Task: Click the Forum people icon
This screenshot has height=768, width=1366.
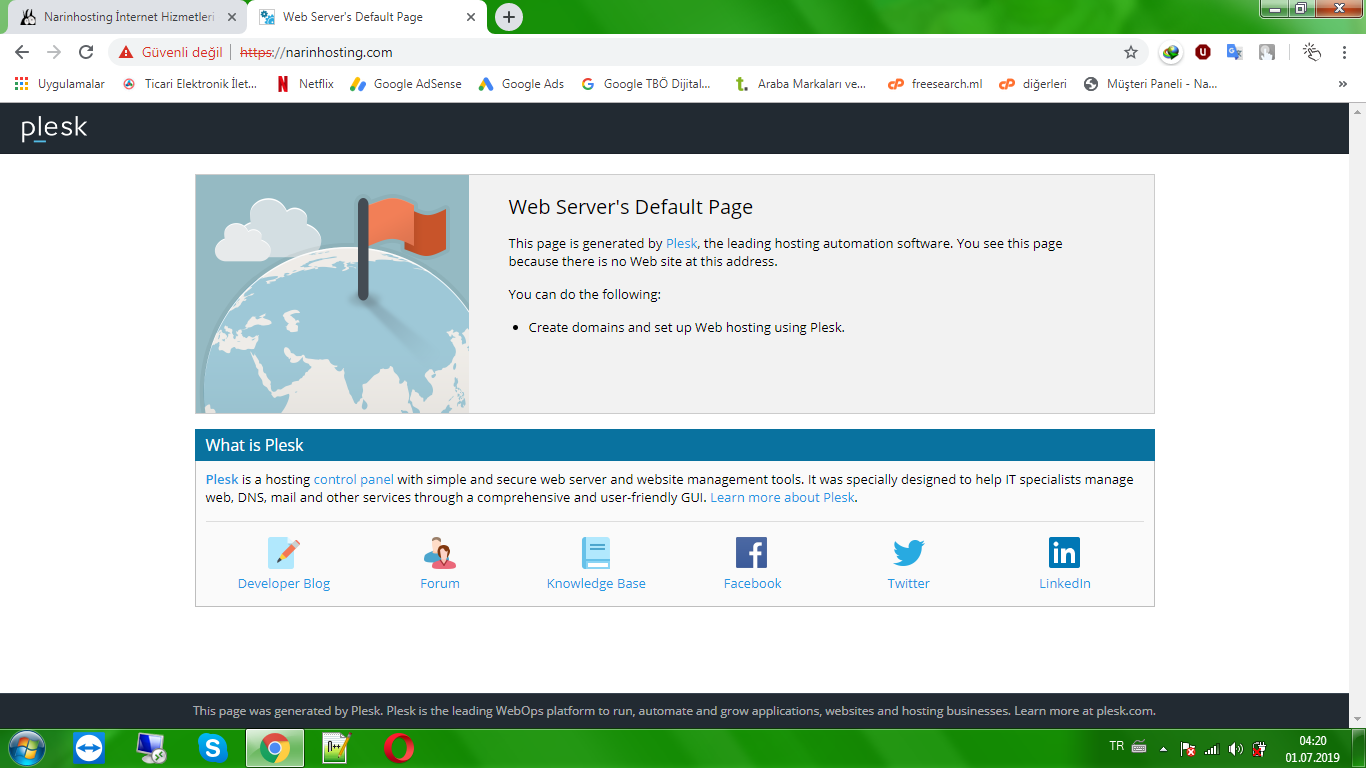Action: 440,552
